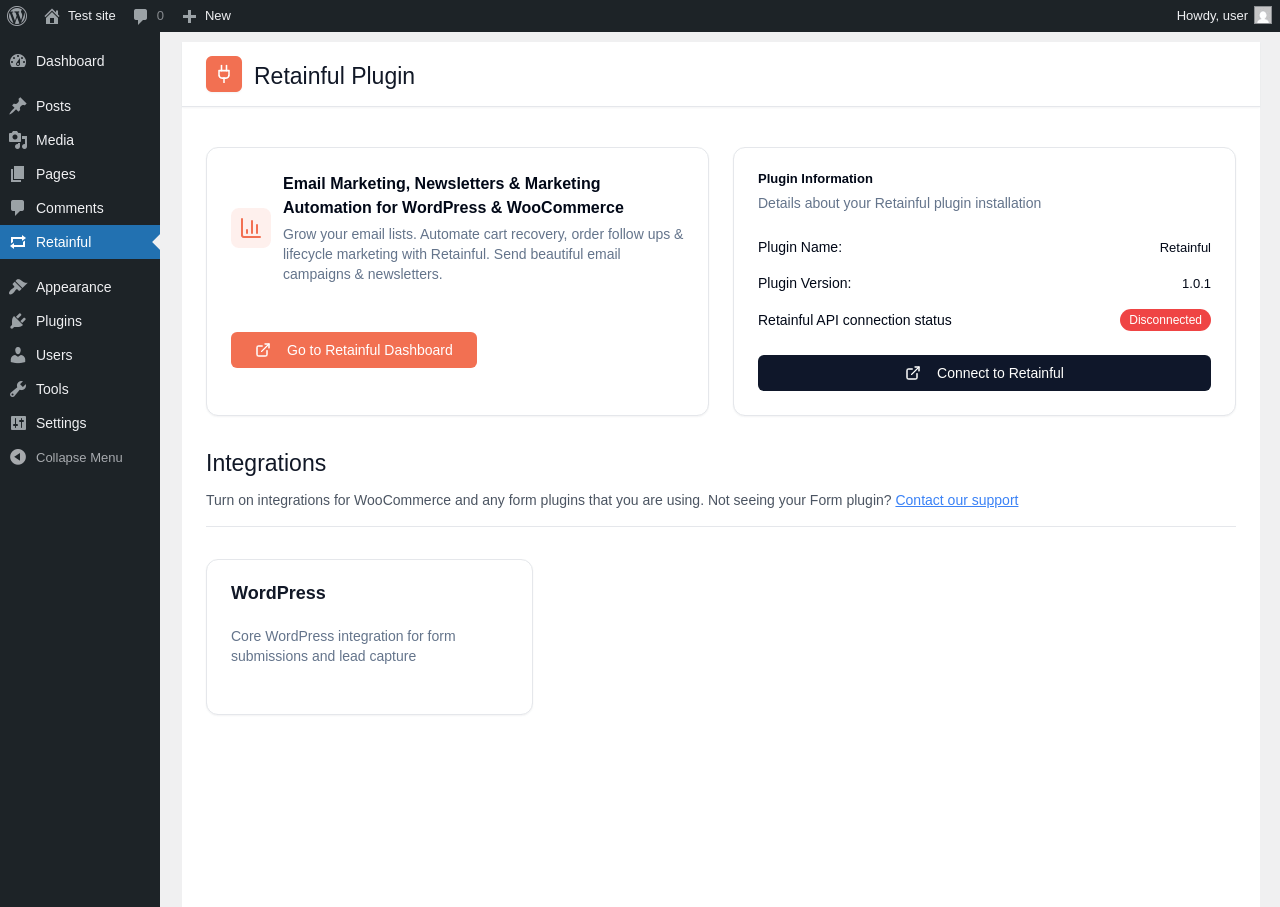The image size is (1280, 907).
Task: Click the user avatar icon
Action: tap(1263, 15)
